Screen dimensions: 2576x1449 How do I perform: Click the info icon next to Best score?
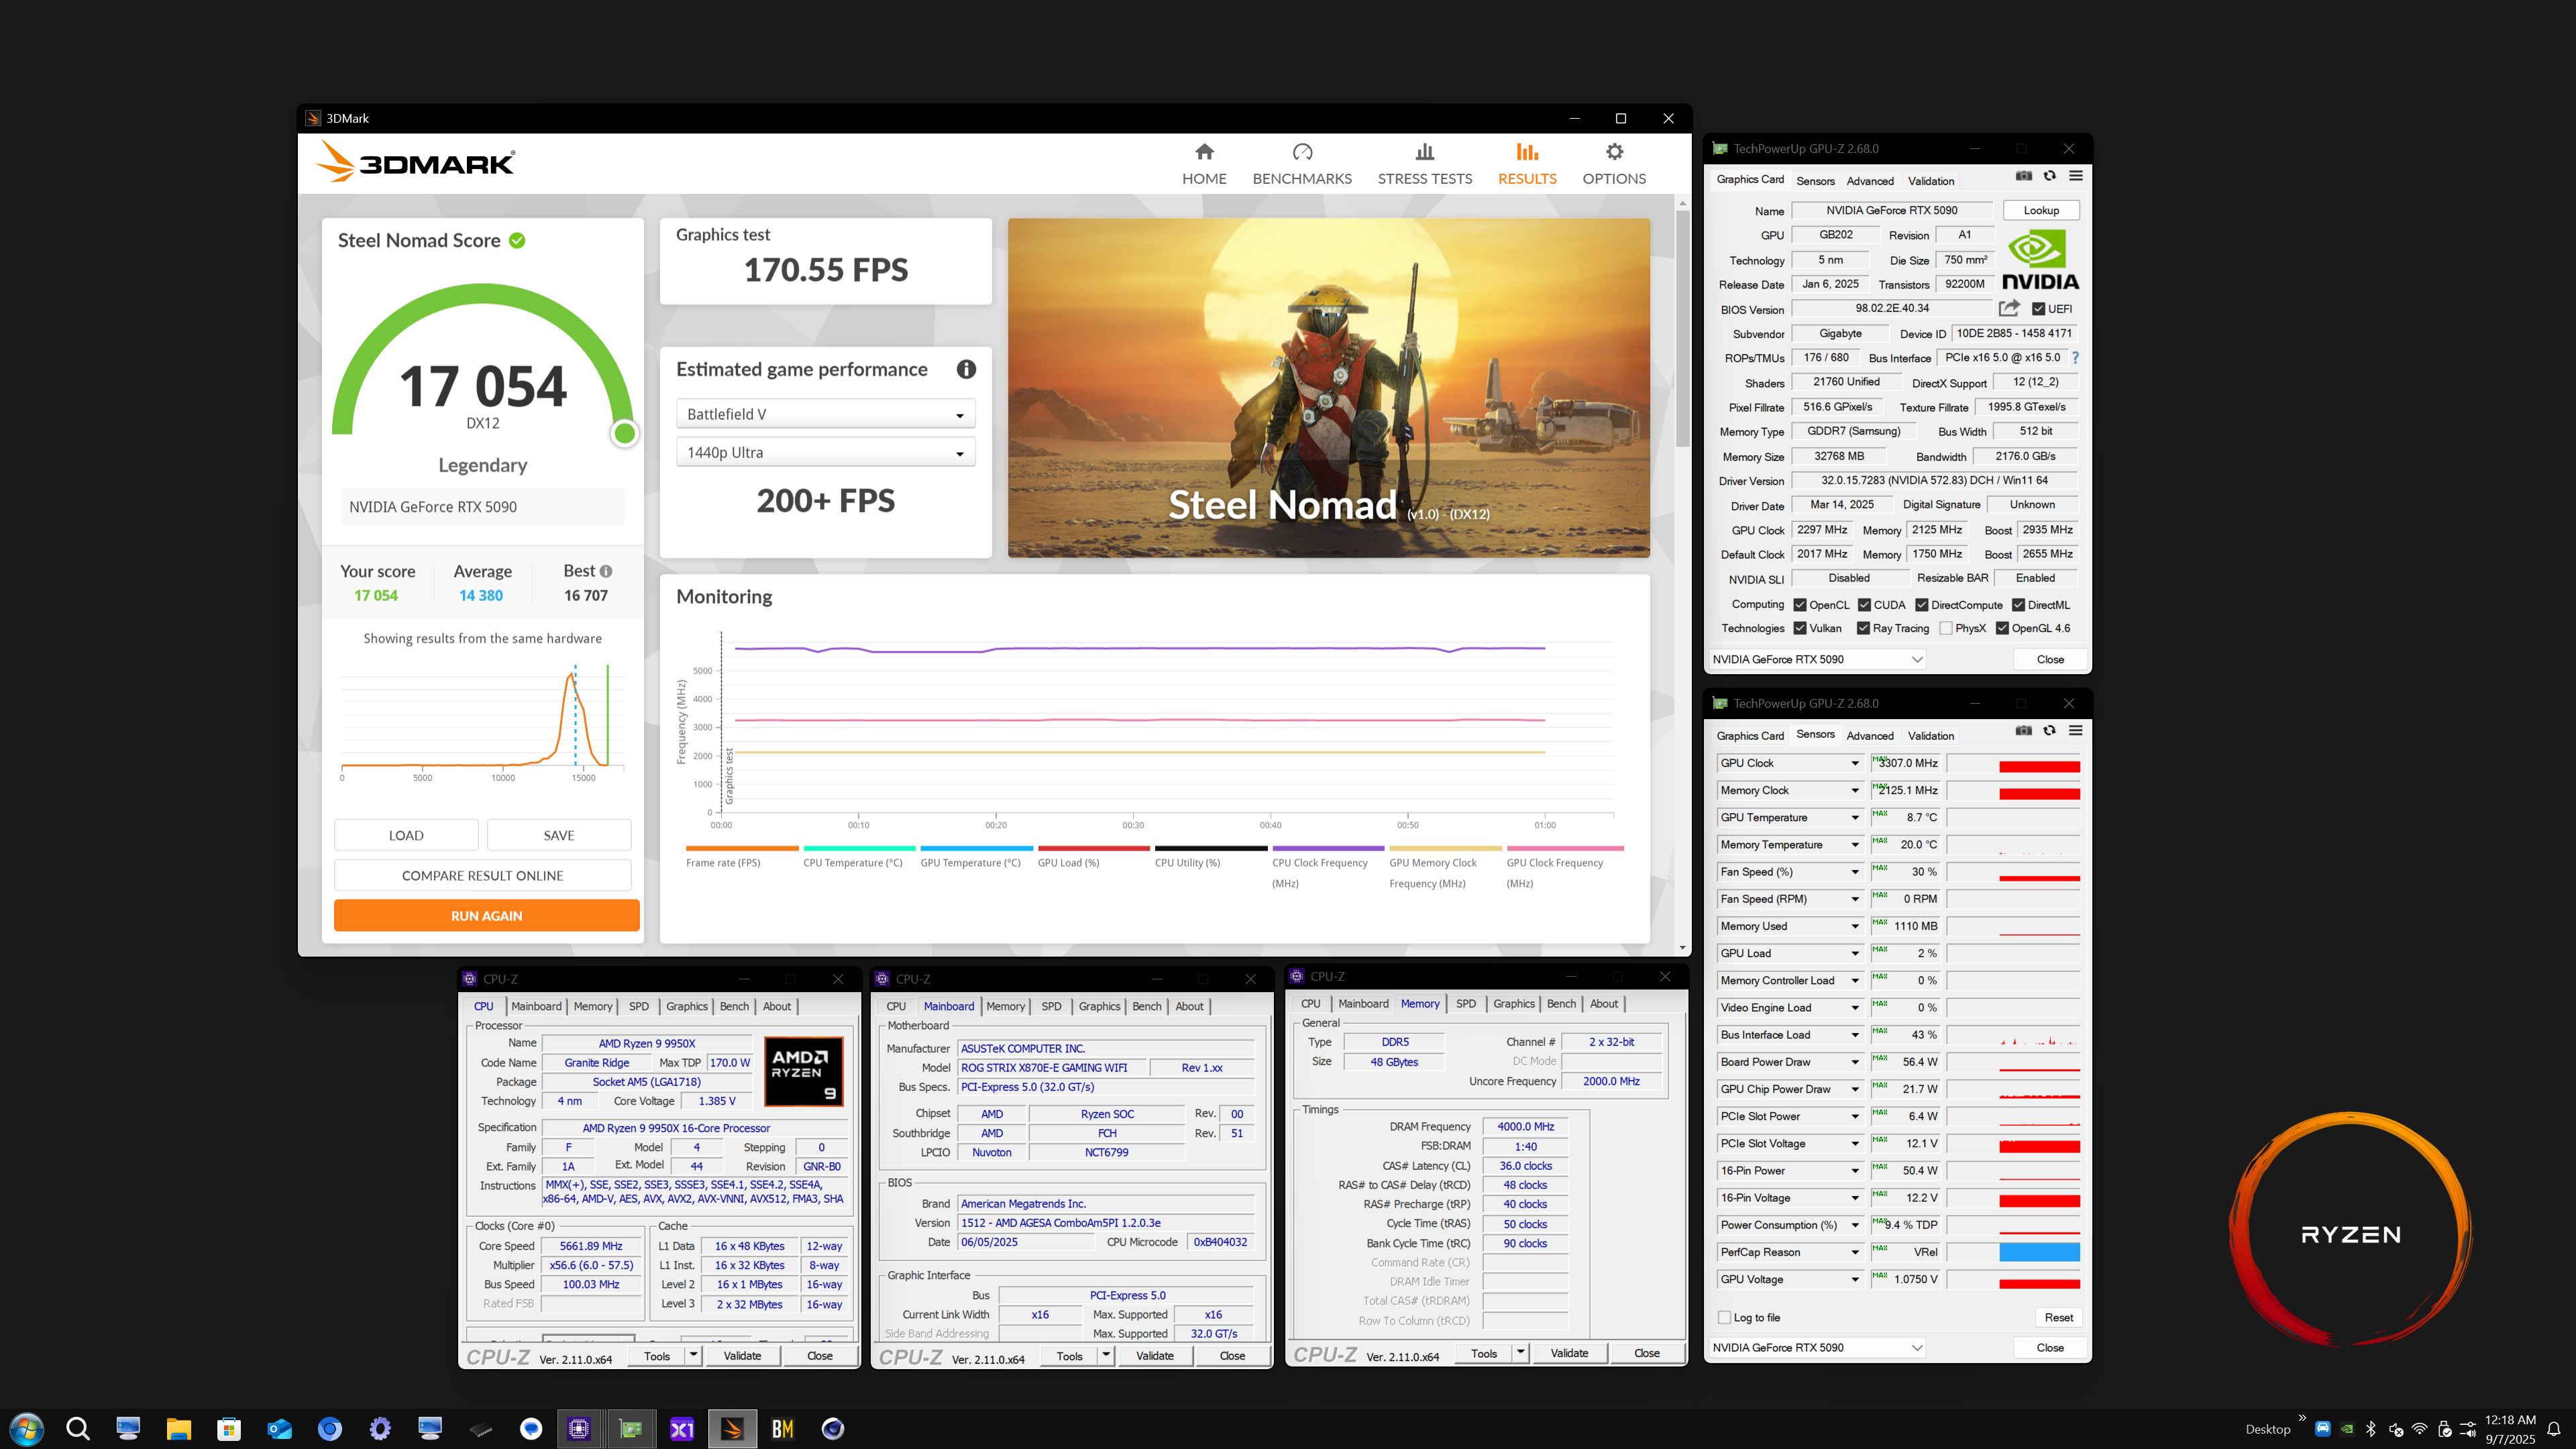pyautogui.click(x=606, y=571)
